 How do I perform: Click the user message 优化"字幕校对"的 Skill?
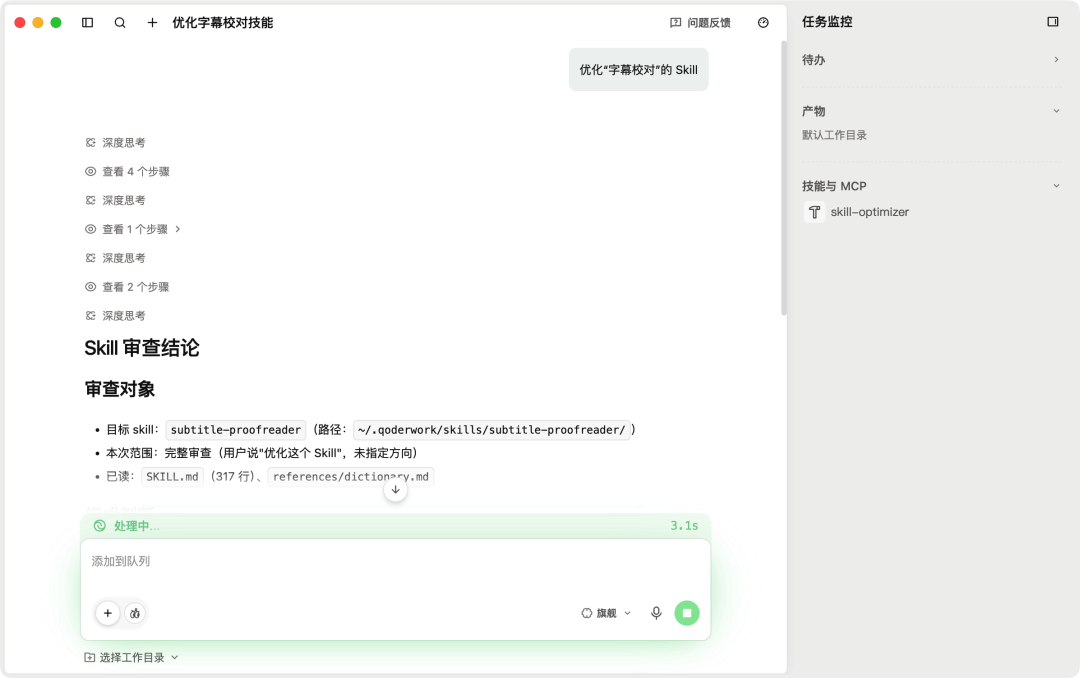pyautogui.click(x=638, y=70)
